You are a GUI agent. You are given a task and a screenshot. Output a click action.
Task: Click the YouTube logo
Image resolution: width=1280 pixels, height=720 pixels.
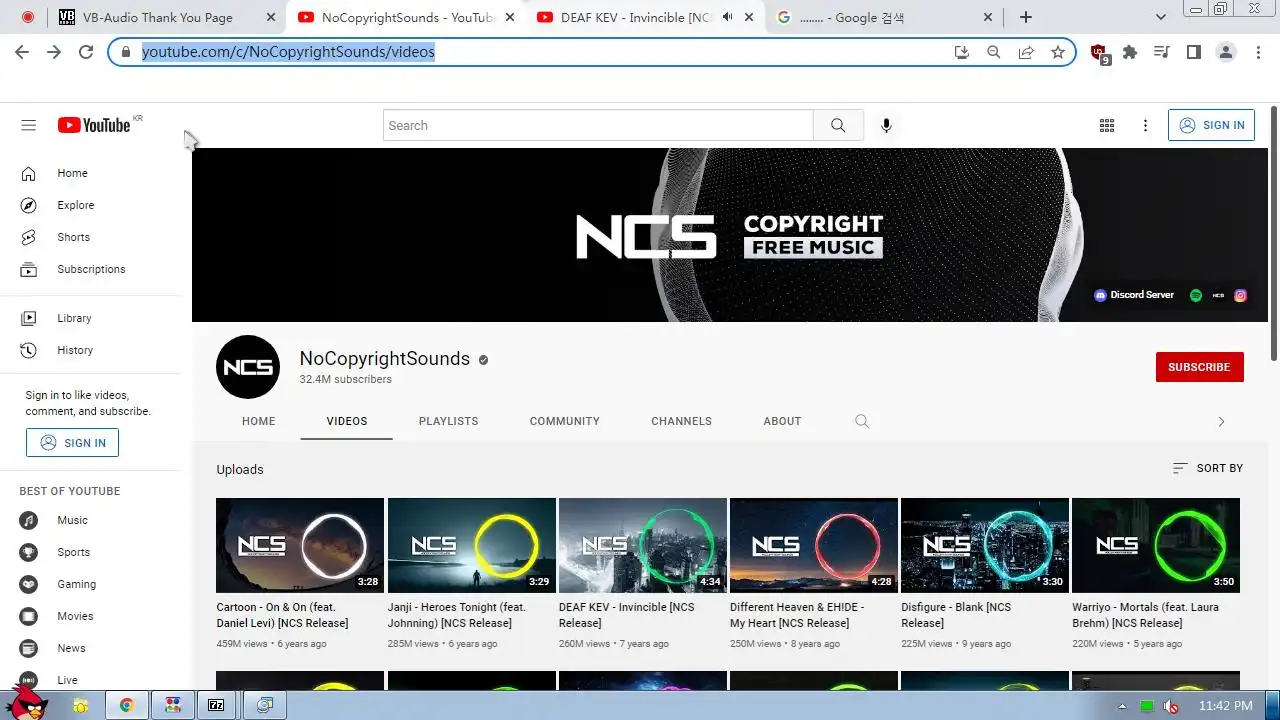tap(94, 125)
